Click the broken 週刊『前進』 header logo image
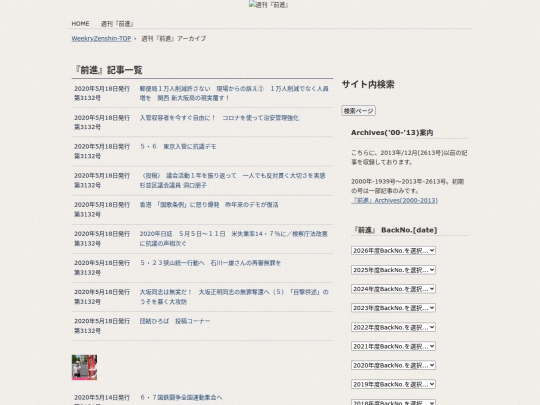Screen dimensions: 540x405 pos(269,5)
